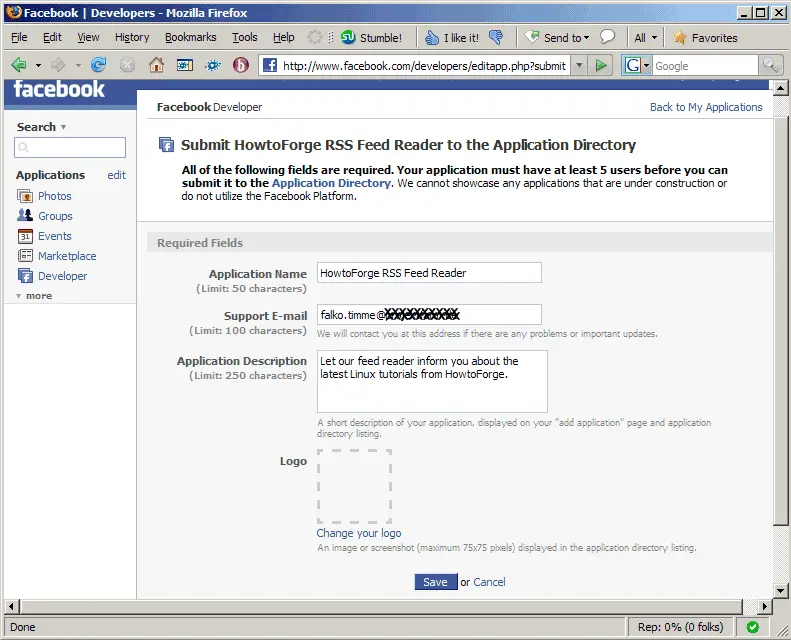Click the green Back arrow button
The image size is (791, 640).
coord(19,65)
